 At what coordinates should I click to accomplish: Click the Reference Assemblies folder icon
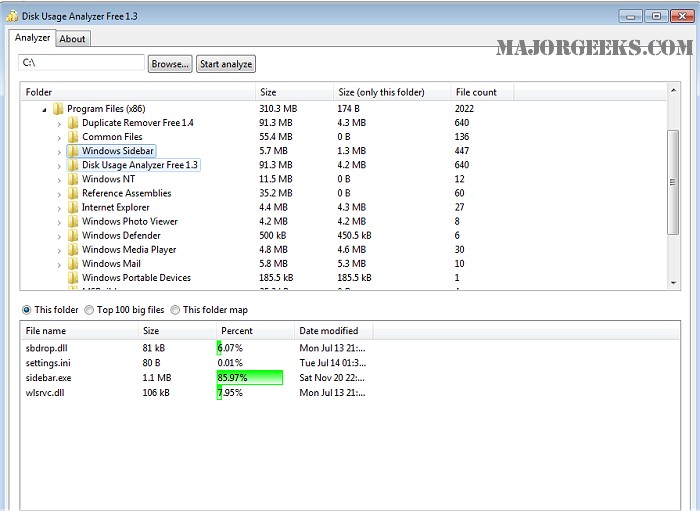tap(73, 193)
